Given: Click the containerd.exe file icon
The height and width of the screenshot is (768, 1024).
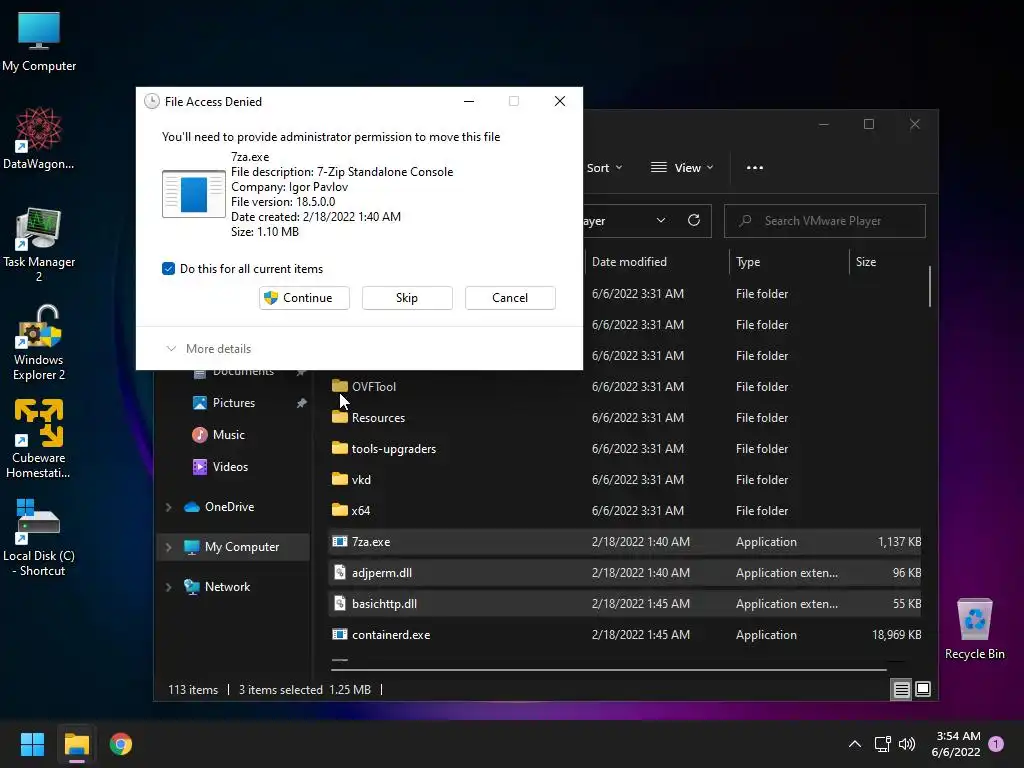Looking at the screenshot, I should click(340, 635).
